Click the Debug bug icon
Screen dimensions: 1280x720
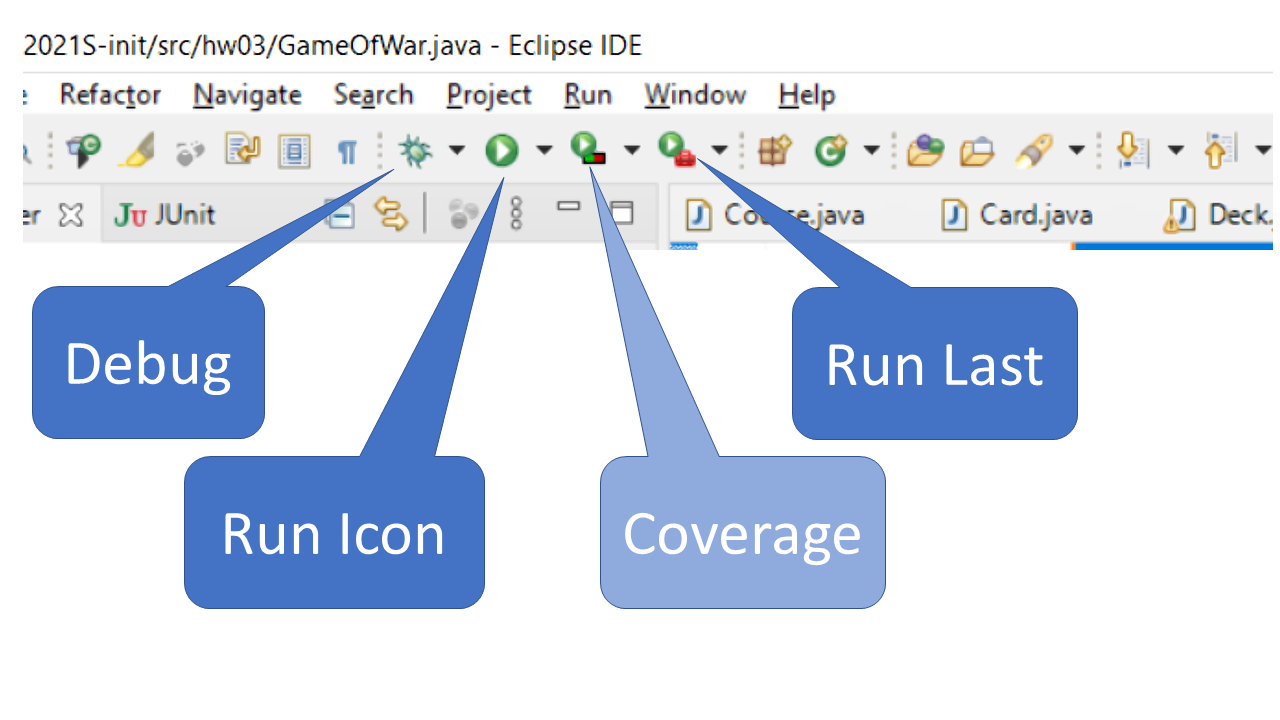pos(414,151)
